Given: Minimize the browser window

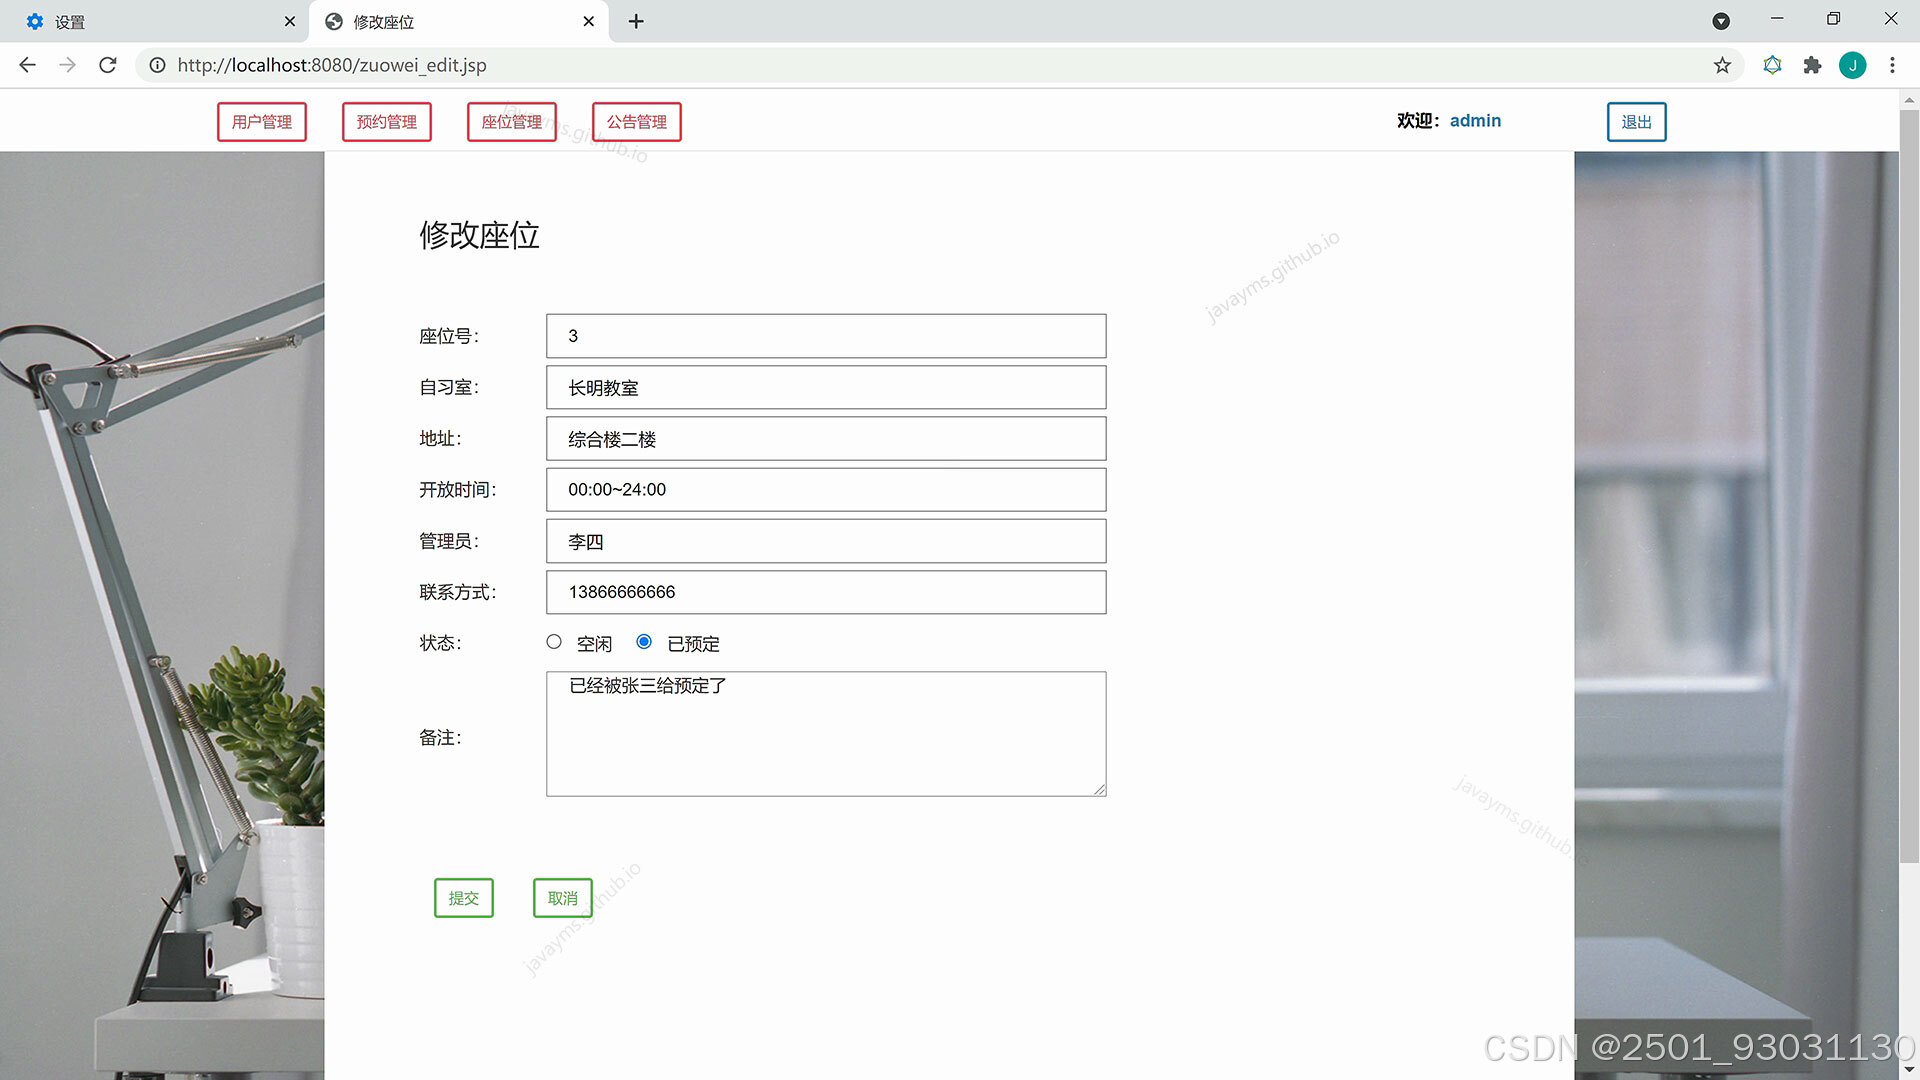Looking at the screenshot, I should [1777, 19].
